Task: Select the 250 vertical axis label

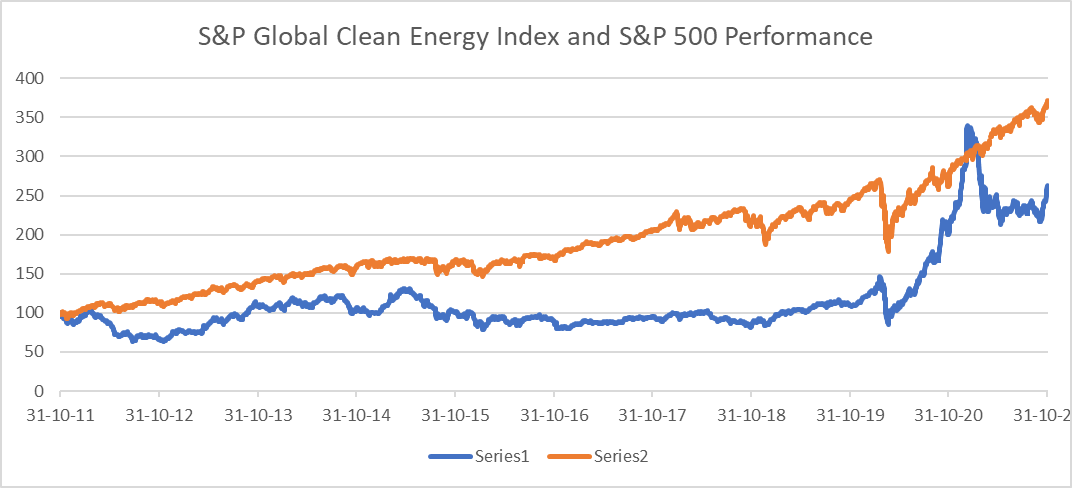Action: tap(36, 195)
